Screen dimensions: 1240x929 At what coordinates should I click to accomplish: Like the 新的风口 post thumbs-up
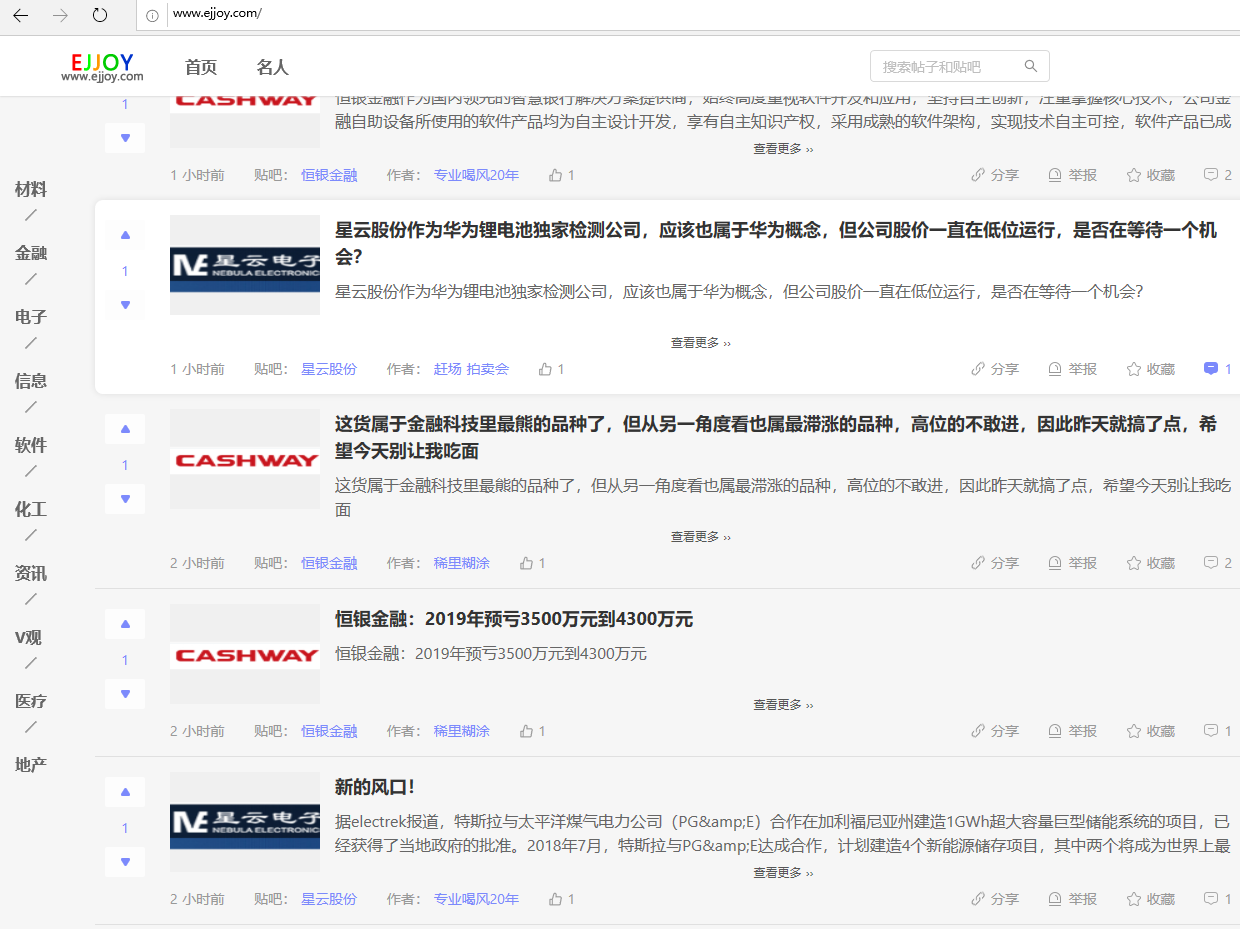pyautogui.click(x=561, y=899)
